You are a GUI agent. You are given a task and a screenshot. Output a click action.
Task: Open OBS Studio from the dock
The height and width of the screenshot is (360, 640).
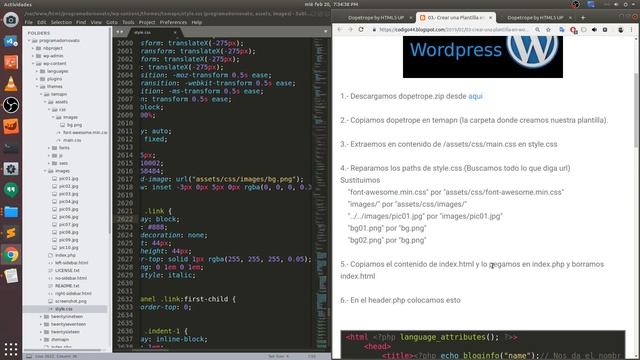[11, 105]
